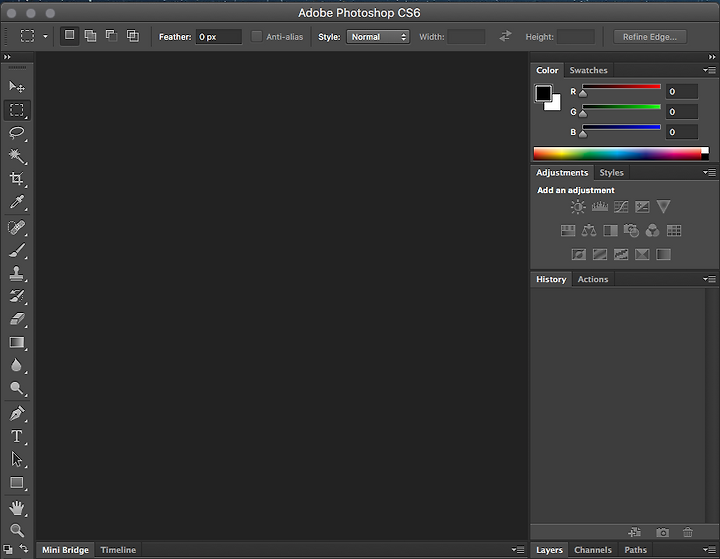This screenshot has height=559, width=720.
Task: Choose New selection mode
Action: pyautogui.click(x=69, y=35)
